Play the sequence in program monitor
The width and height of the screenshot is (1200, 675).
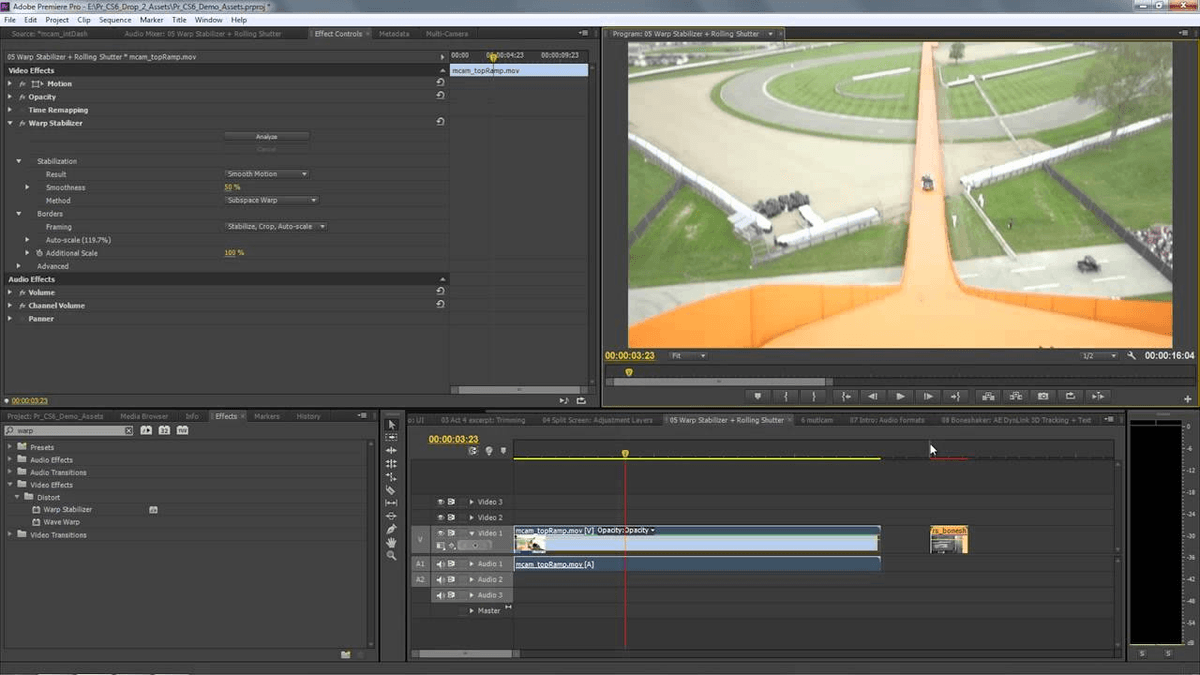coord(900,396)
